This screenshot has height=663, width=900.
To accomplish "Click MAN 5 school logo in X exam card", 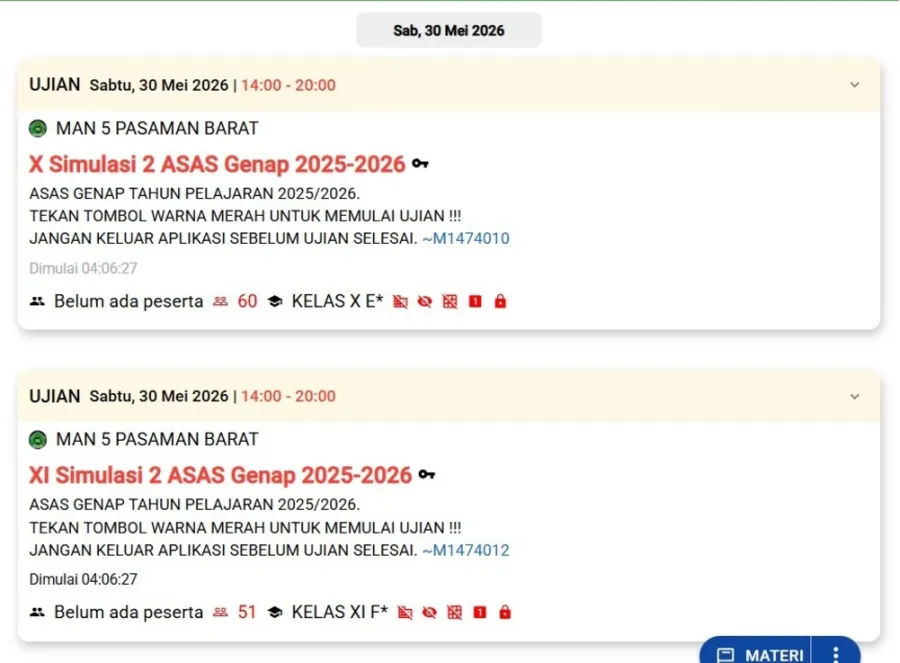I will pos(38,128).
